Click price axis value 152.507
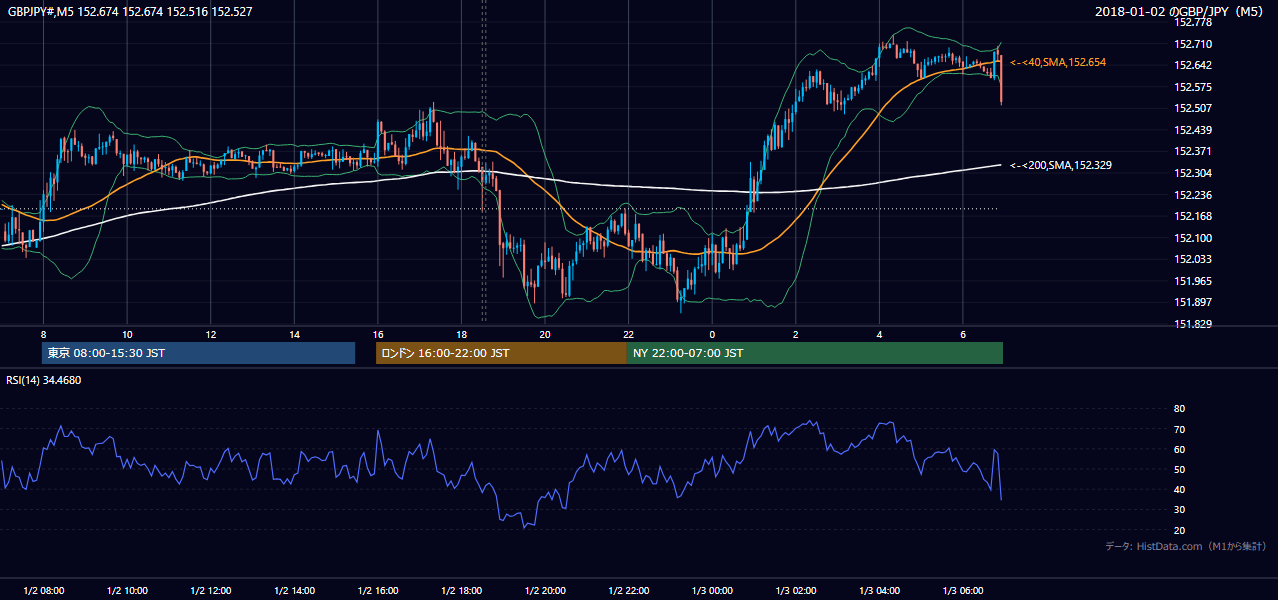Image resolution: width=1278 pixels, height=600 pixels. coord(1193,108)
